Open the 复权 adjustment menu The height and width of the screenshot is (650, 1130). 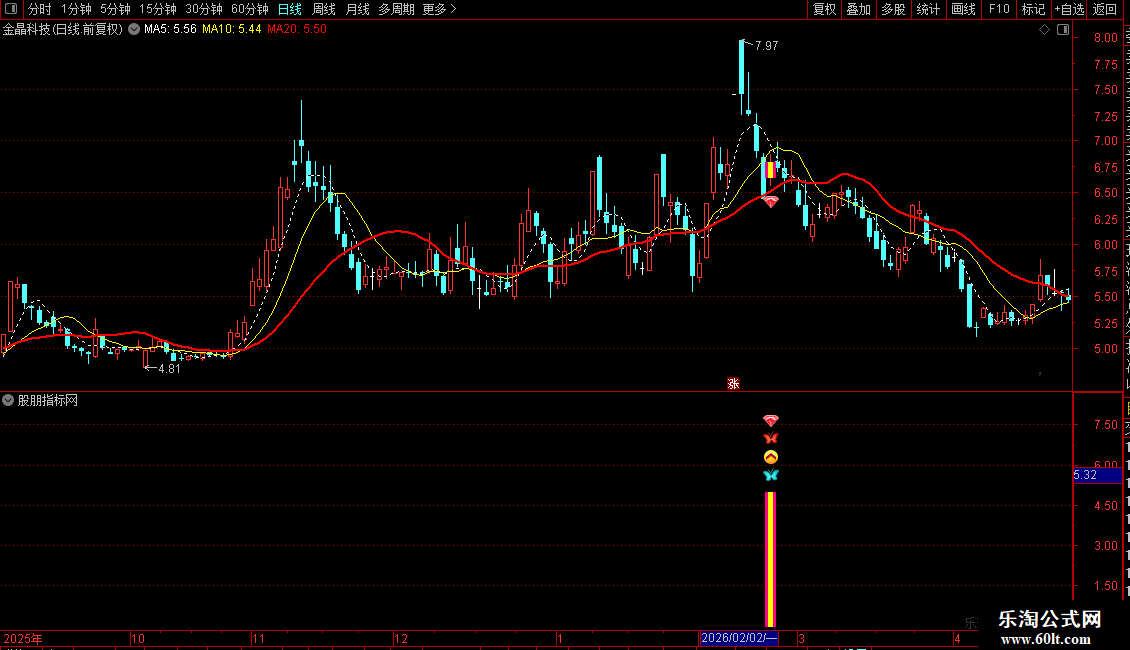coord(824,9)
